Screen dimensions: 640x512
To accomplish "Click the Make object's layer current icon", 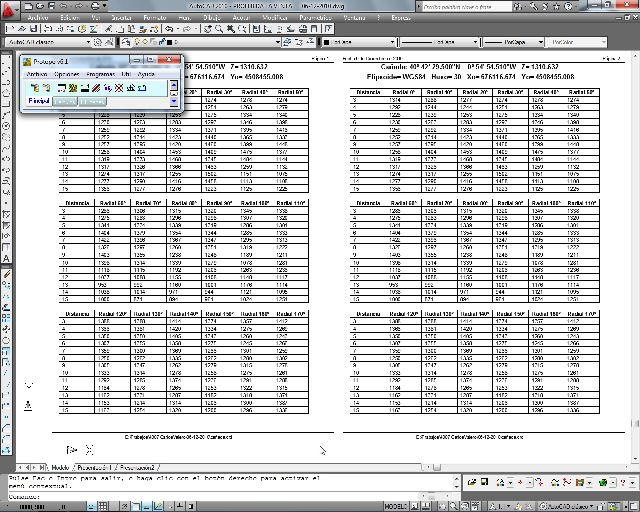I will [287, 42].
